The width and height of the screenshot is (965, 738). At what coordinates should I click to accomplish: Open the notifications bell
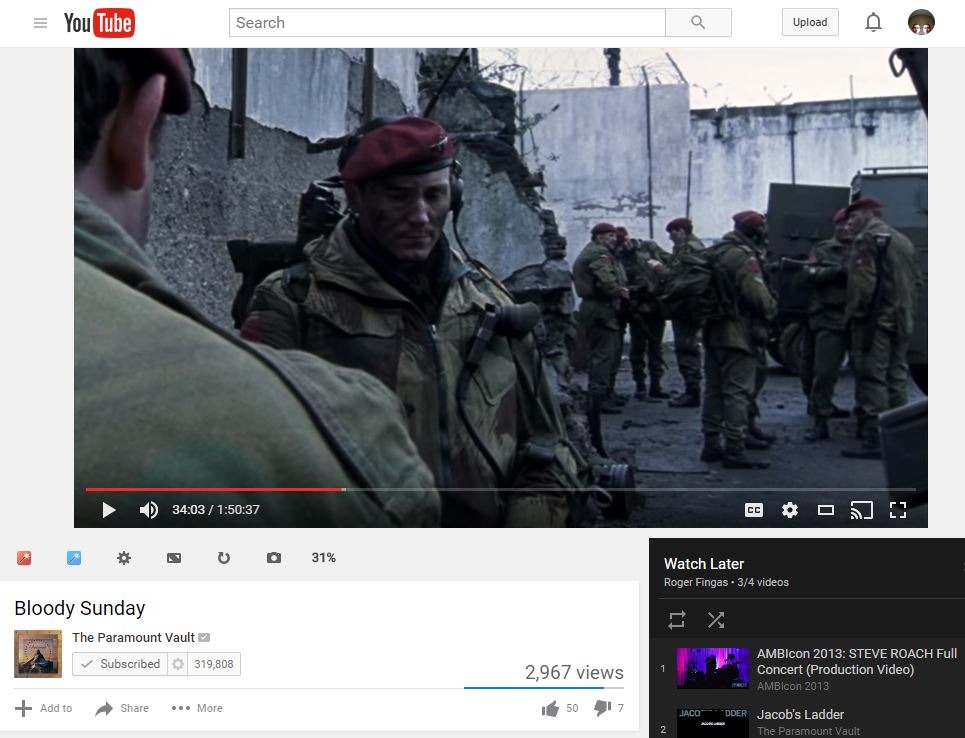point(873,23)
